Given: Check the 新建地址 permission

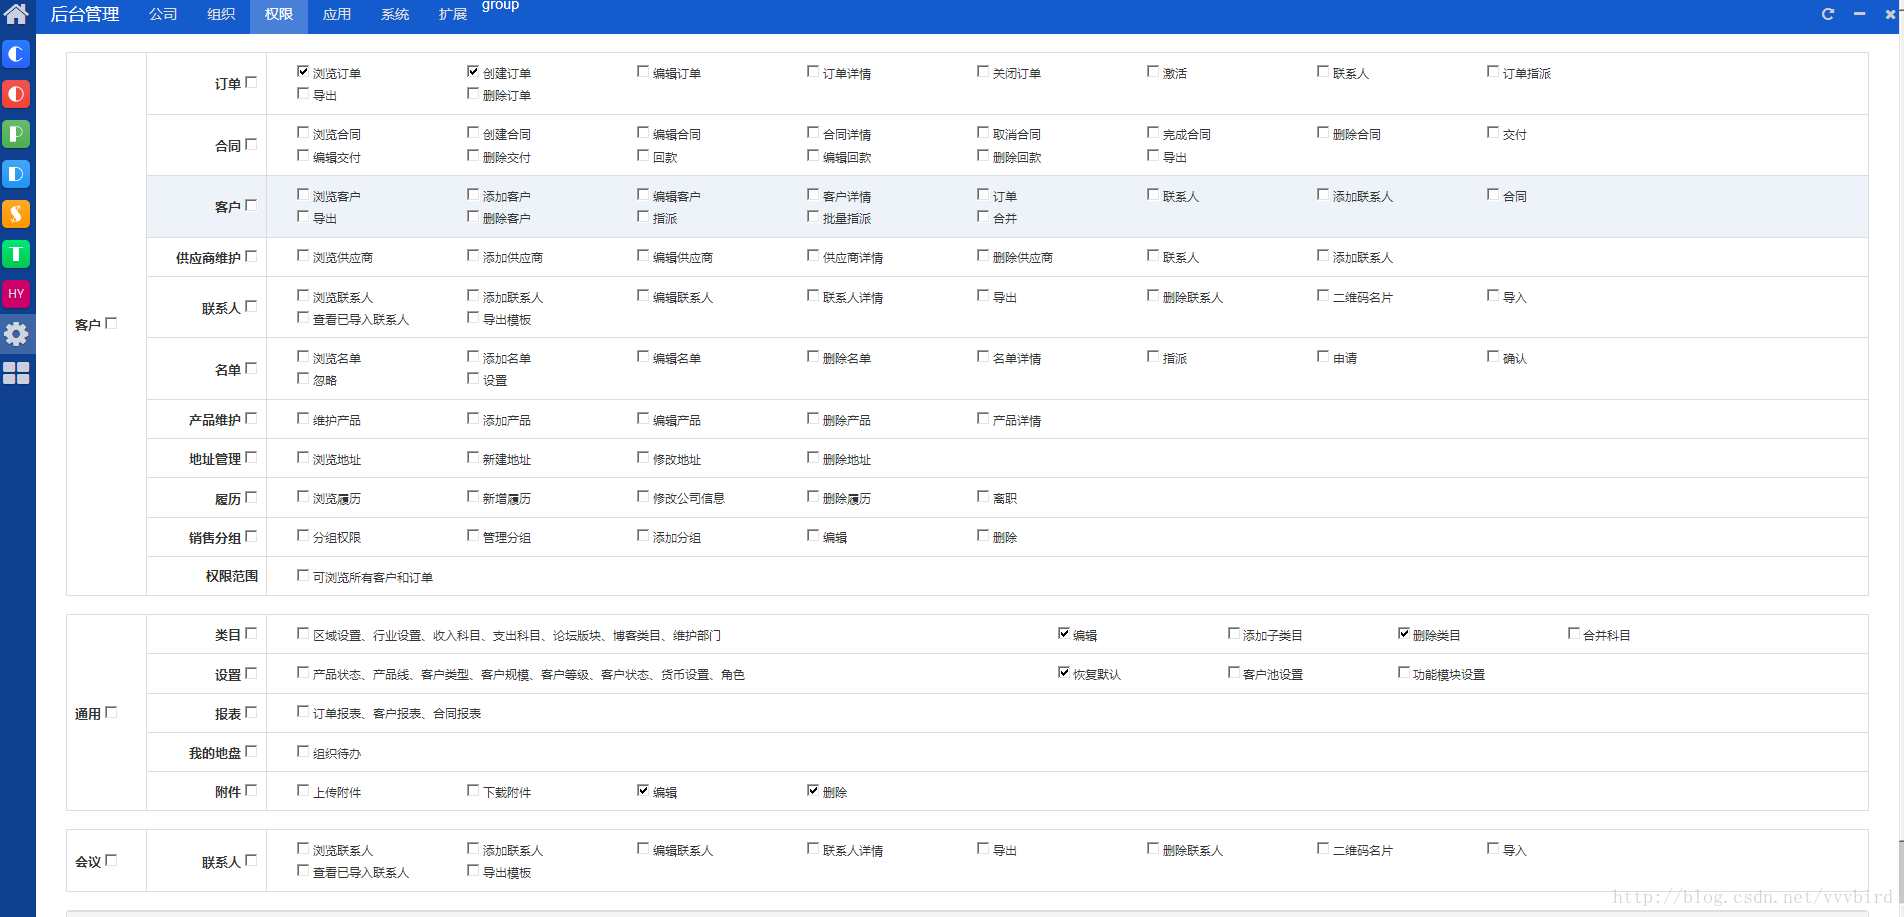Looking at the screenshot, I should click(473, 458).
